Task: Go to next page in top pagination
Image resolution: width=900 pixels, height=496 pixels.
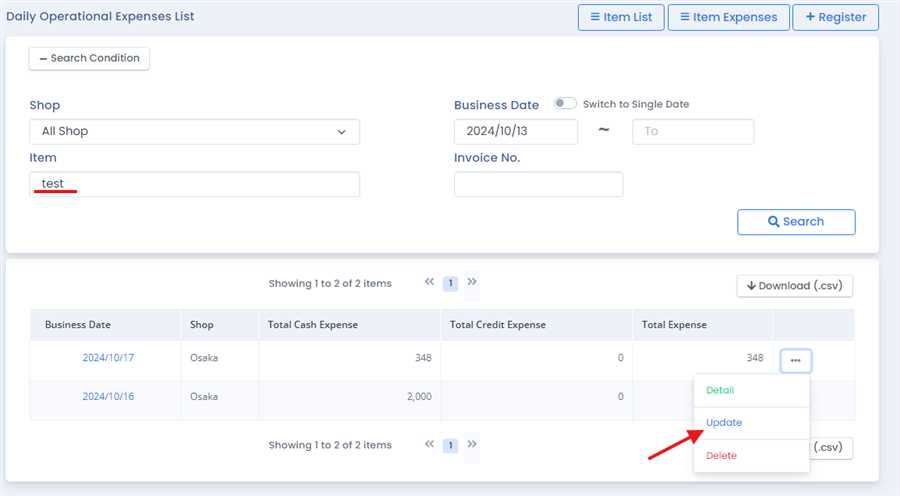Action: pyautogui.click(x=472, y=283)
